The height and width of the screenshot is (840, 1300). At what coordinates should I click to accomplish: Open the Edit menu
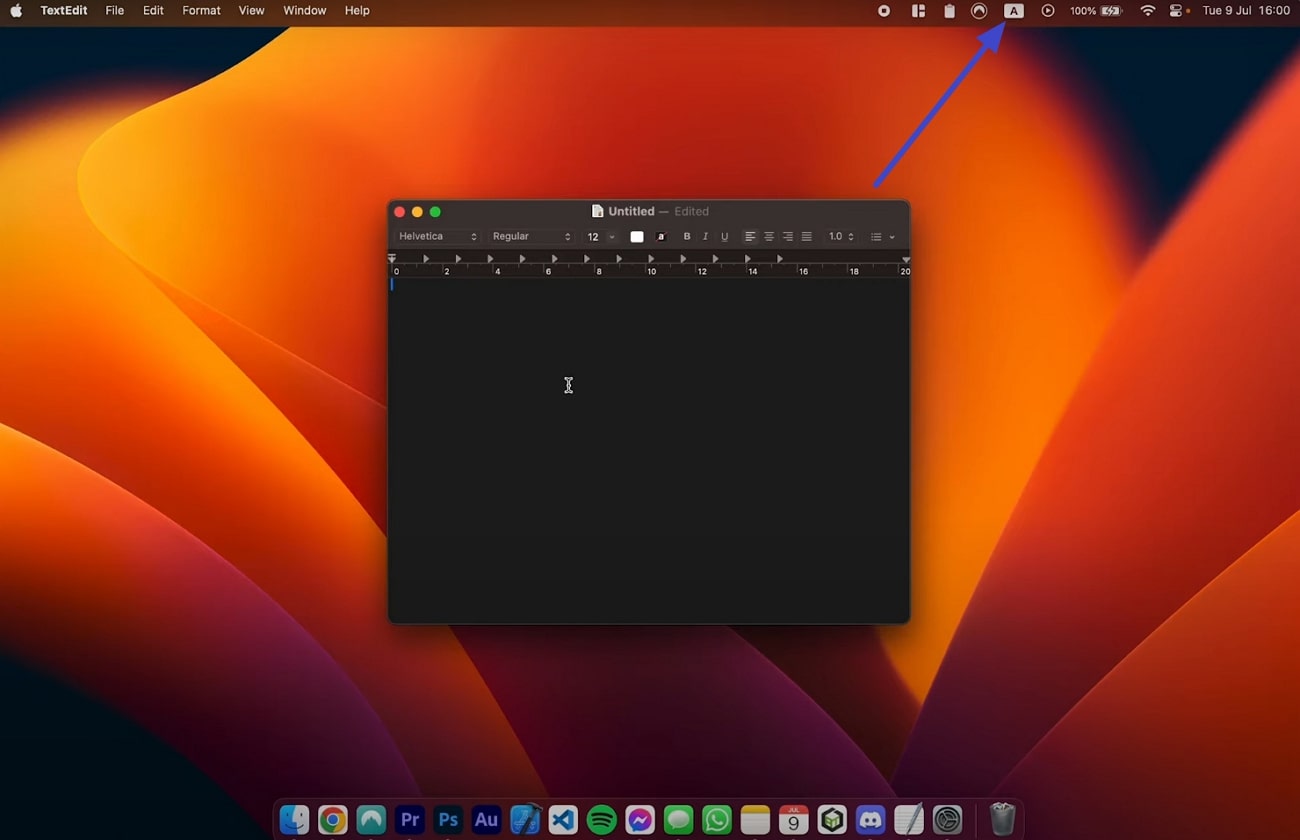[153, 10]
